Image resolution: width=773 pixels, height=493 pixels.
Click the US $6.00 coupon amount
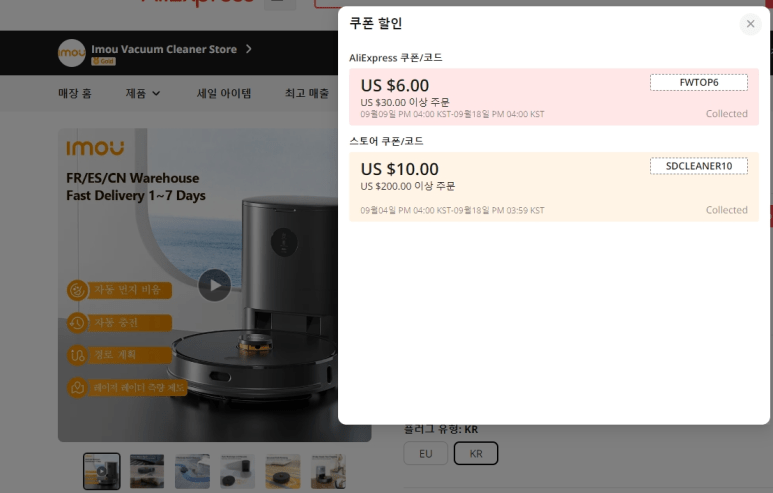pos(395,86)
